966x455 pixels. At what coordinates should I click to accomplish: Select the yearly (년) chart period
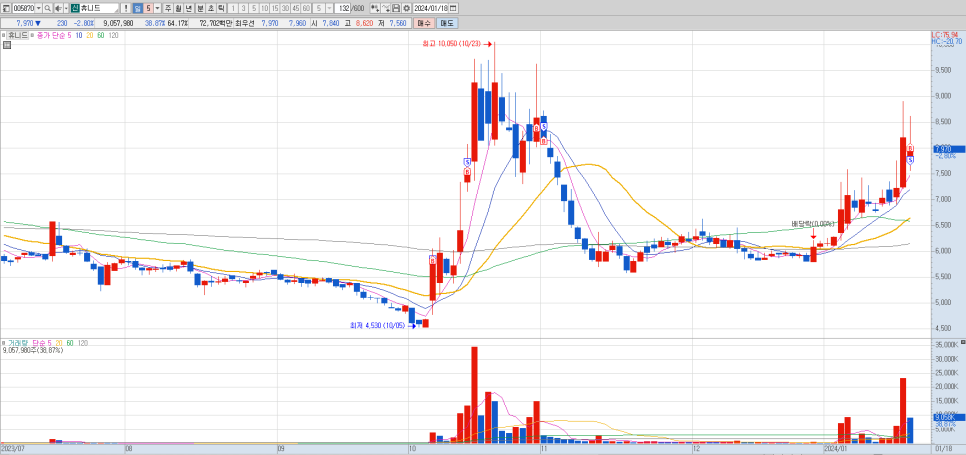(189, 8)
